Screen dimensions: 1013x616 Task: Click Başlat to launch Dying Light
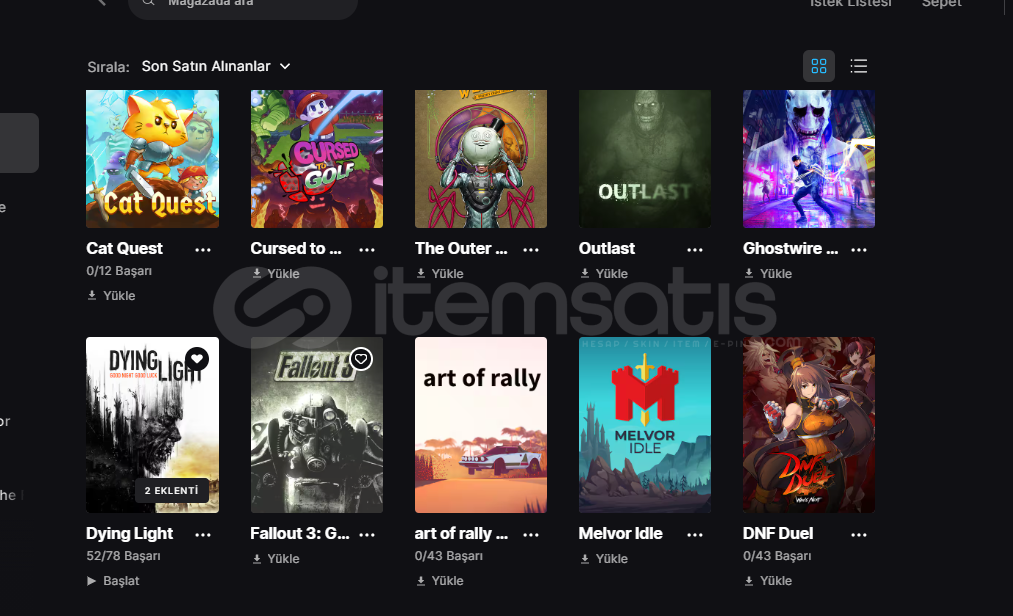(114, 580)
